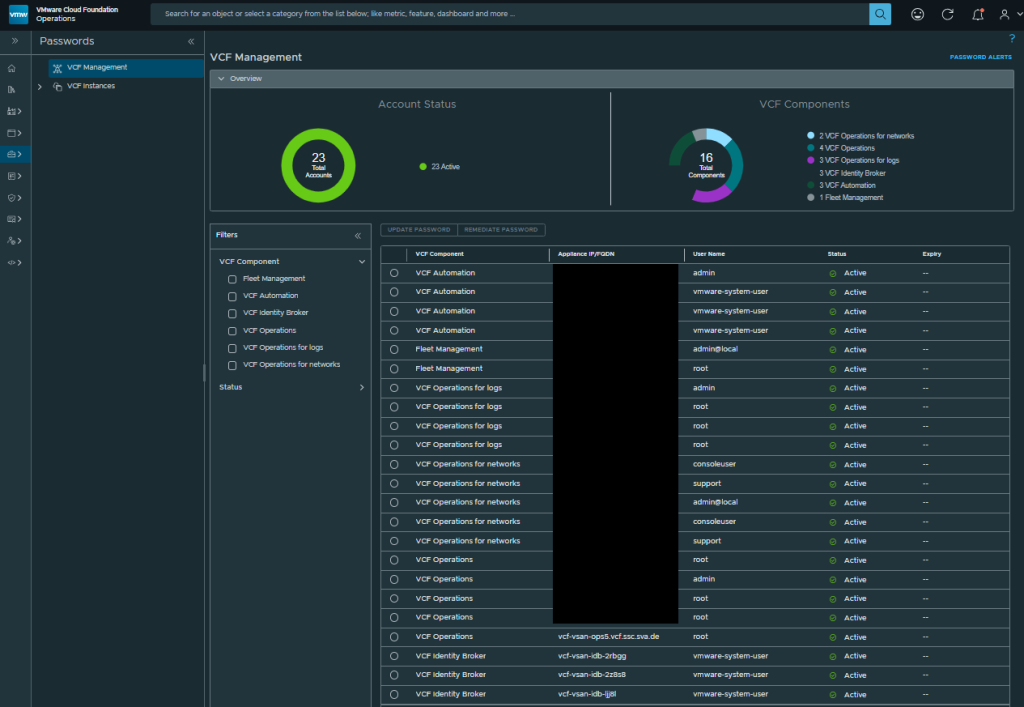
Task: Open the feedback smiley icon
Action: coord(918,14)
